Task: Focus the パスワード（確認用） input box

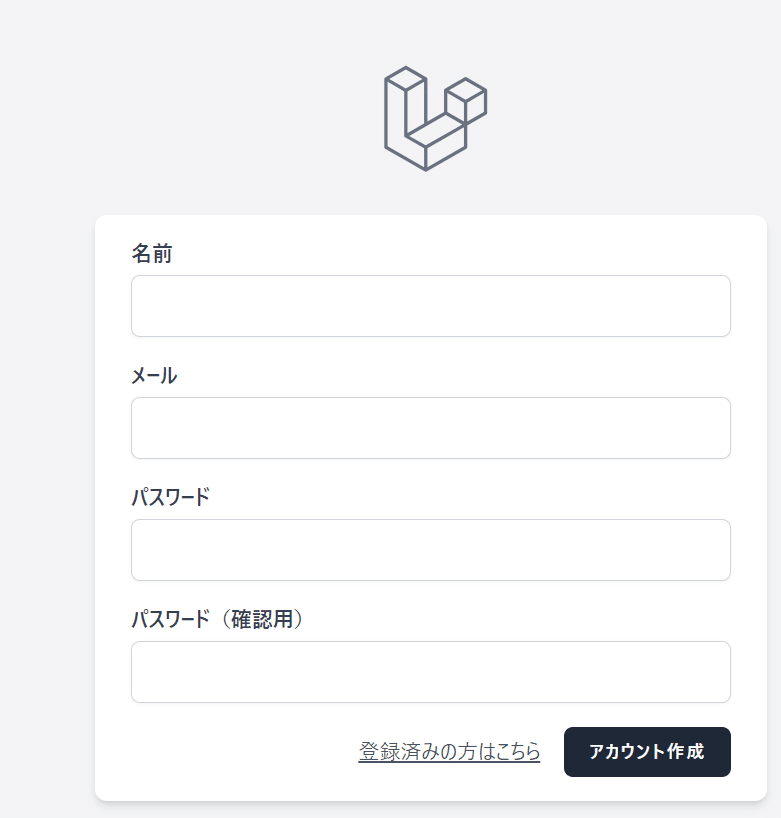Action: tap(430, 672)
